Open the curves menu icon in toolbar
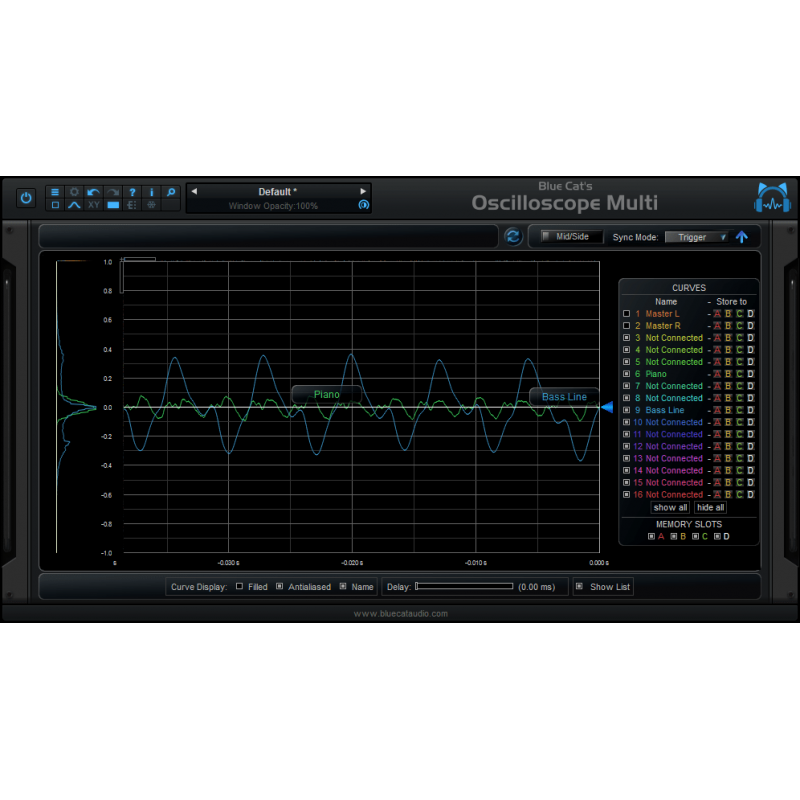 54,192
